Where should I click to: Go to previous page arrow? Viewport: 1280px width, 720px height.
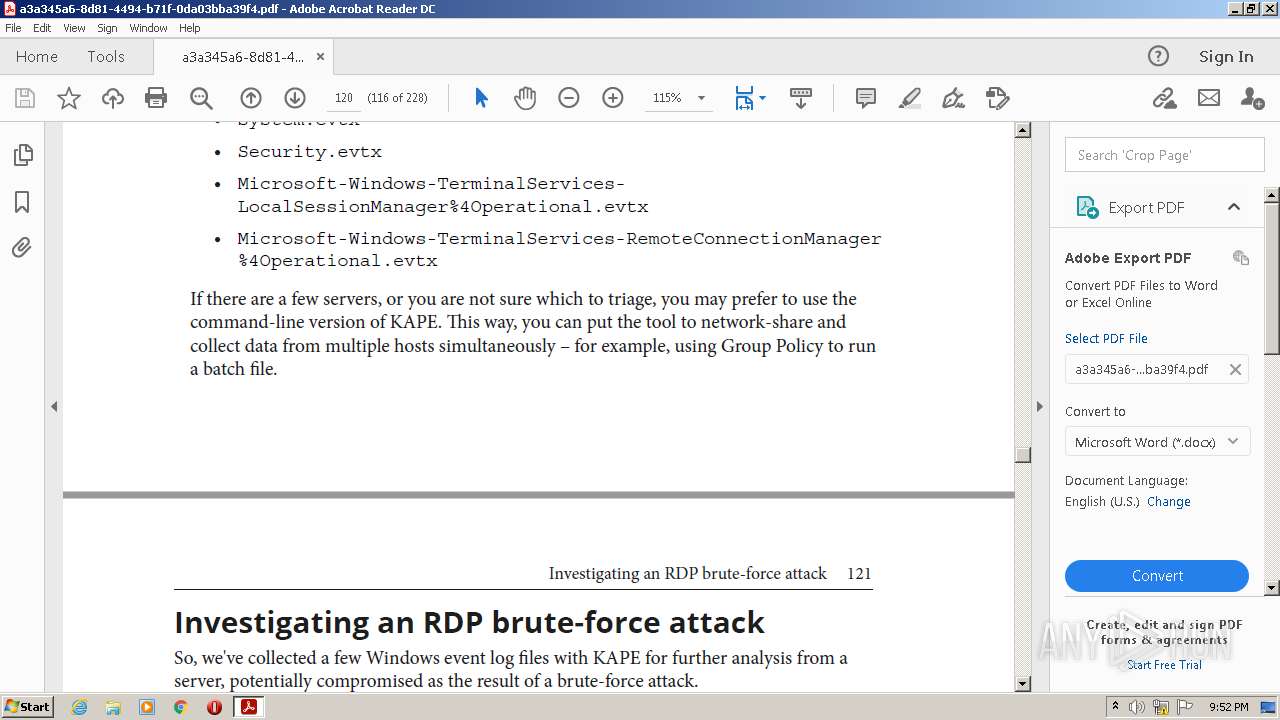[251, 98]
